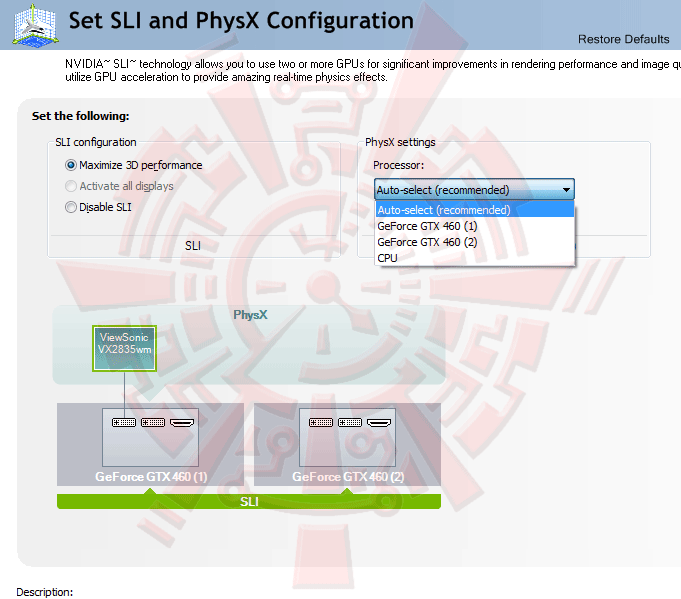Click the PhysX diagram label
This screenshot has height=599, width=681.
pos(250,315)
